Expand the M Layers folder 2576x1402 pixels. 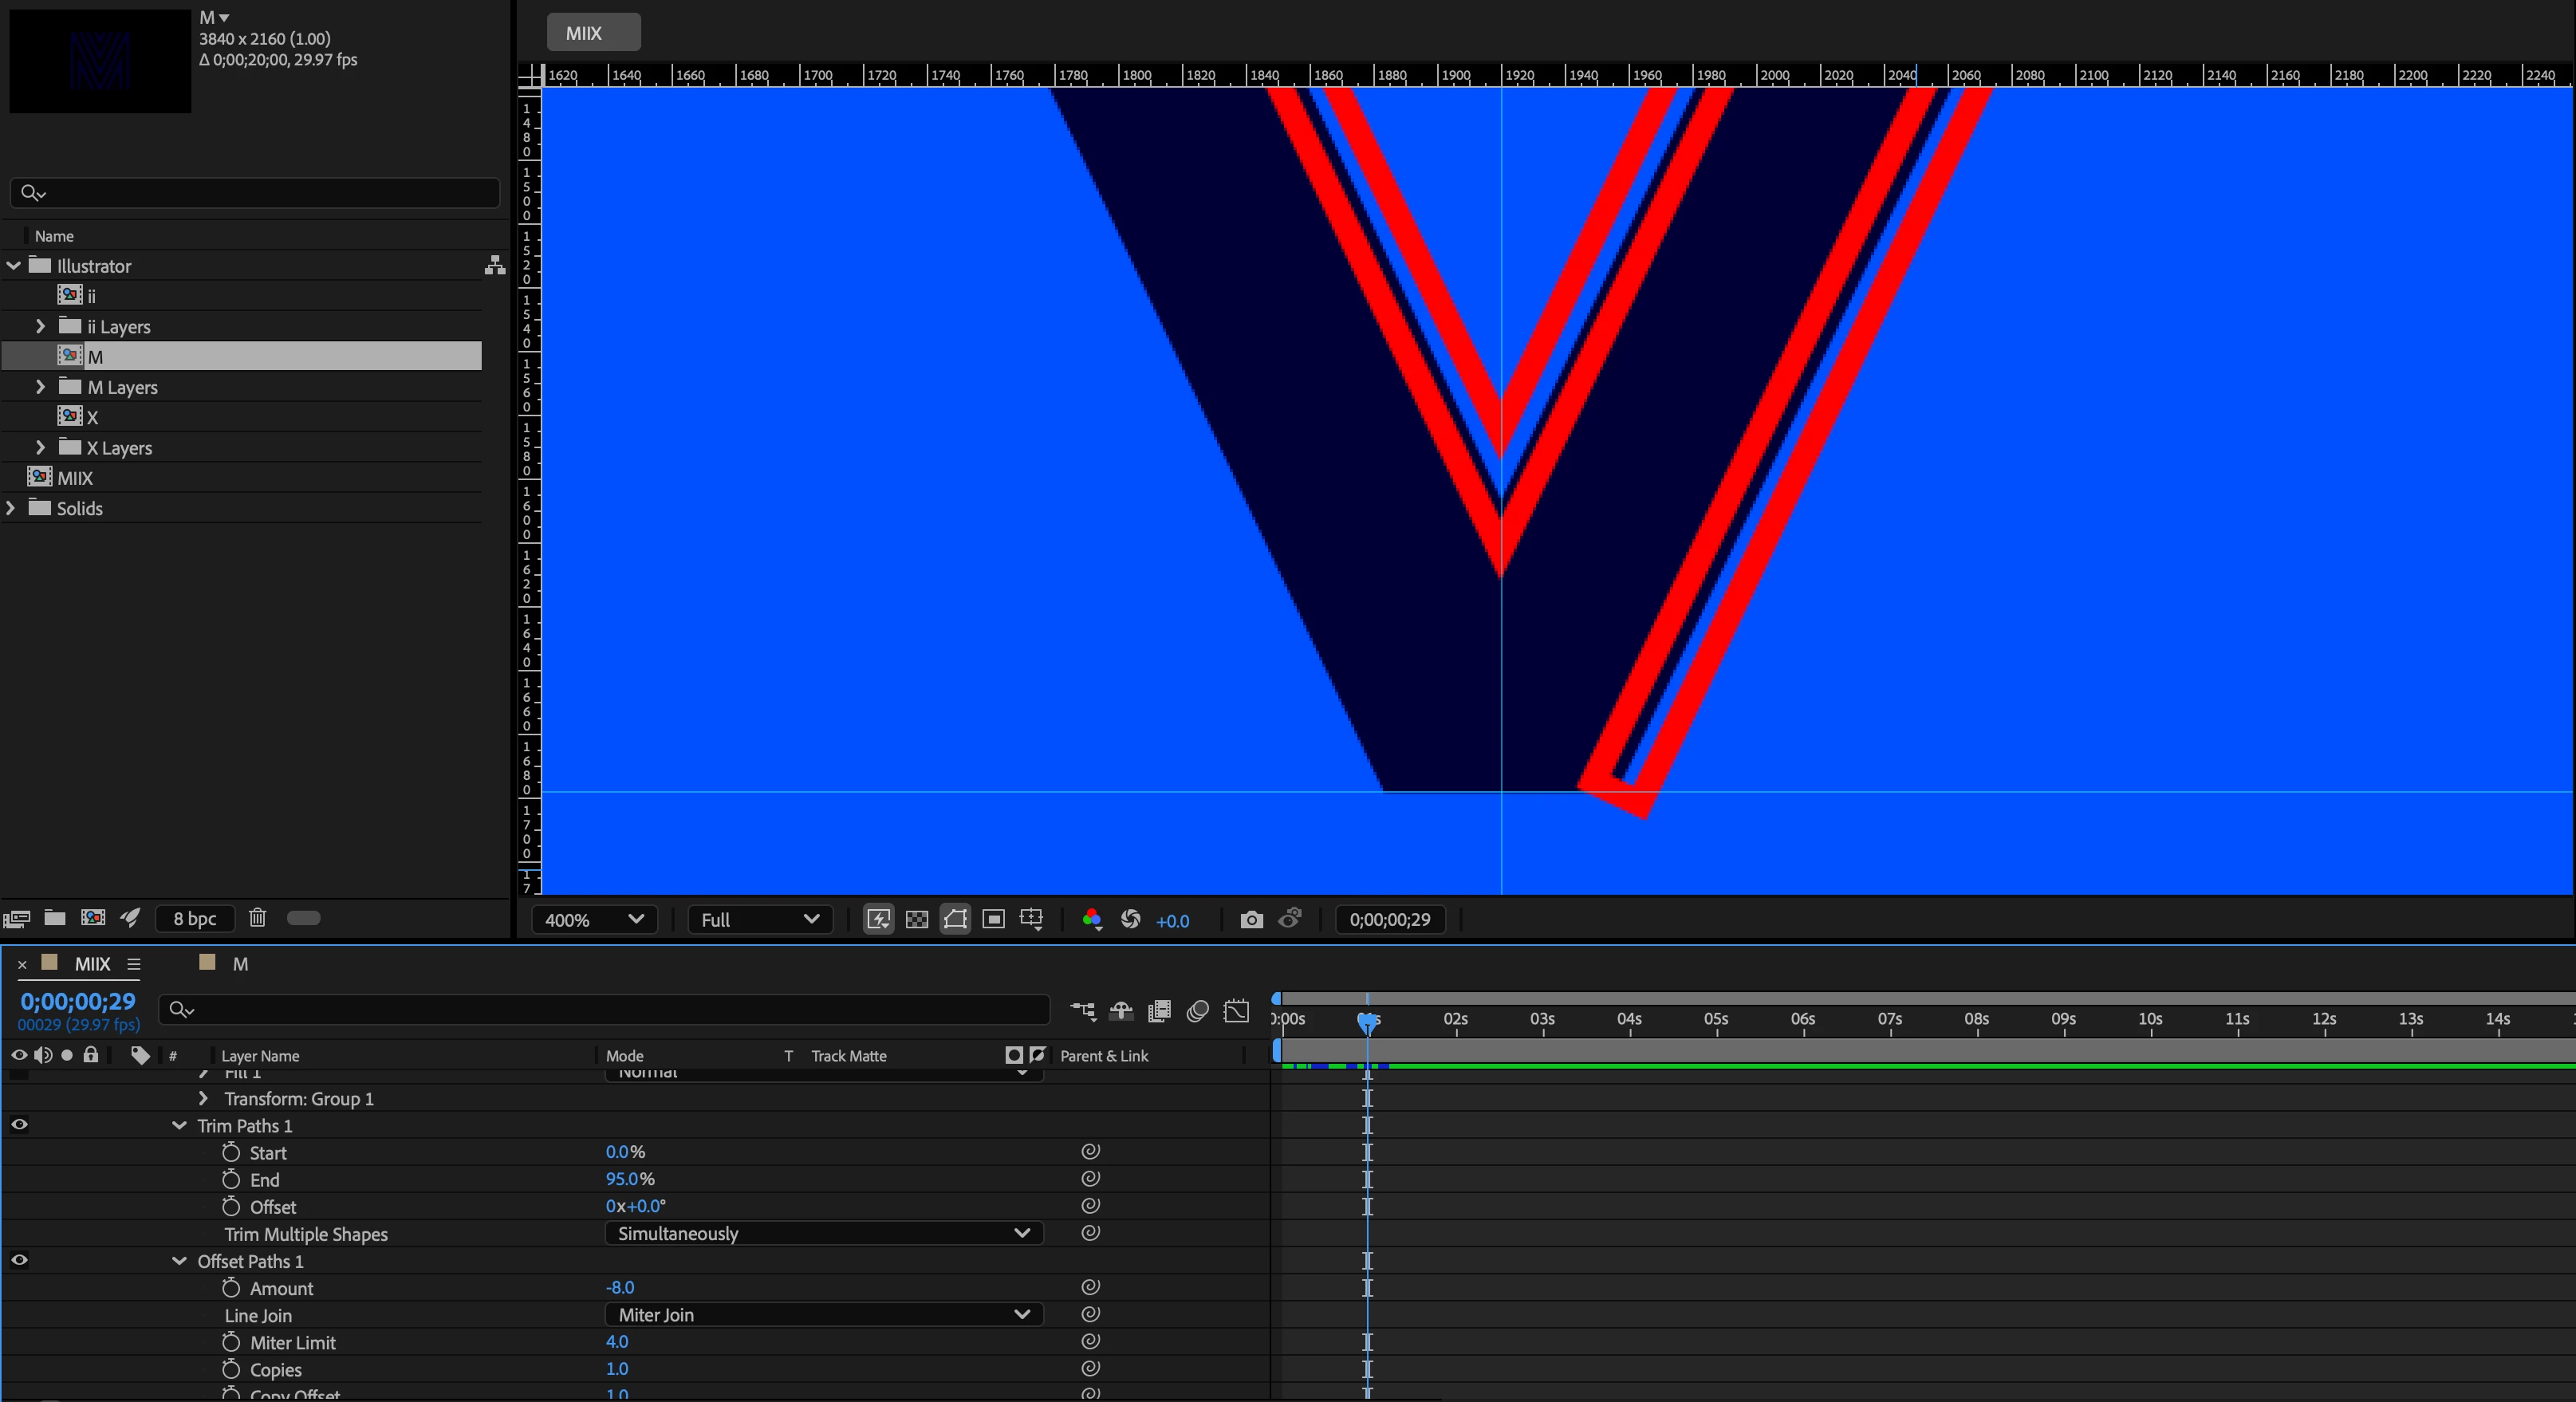[x=40, y=387]
